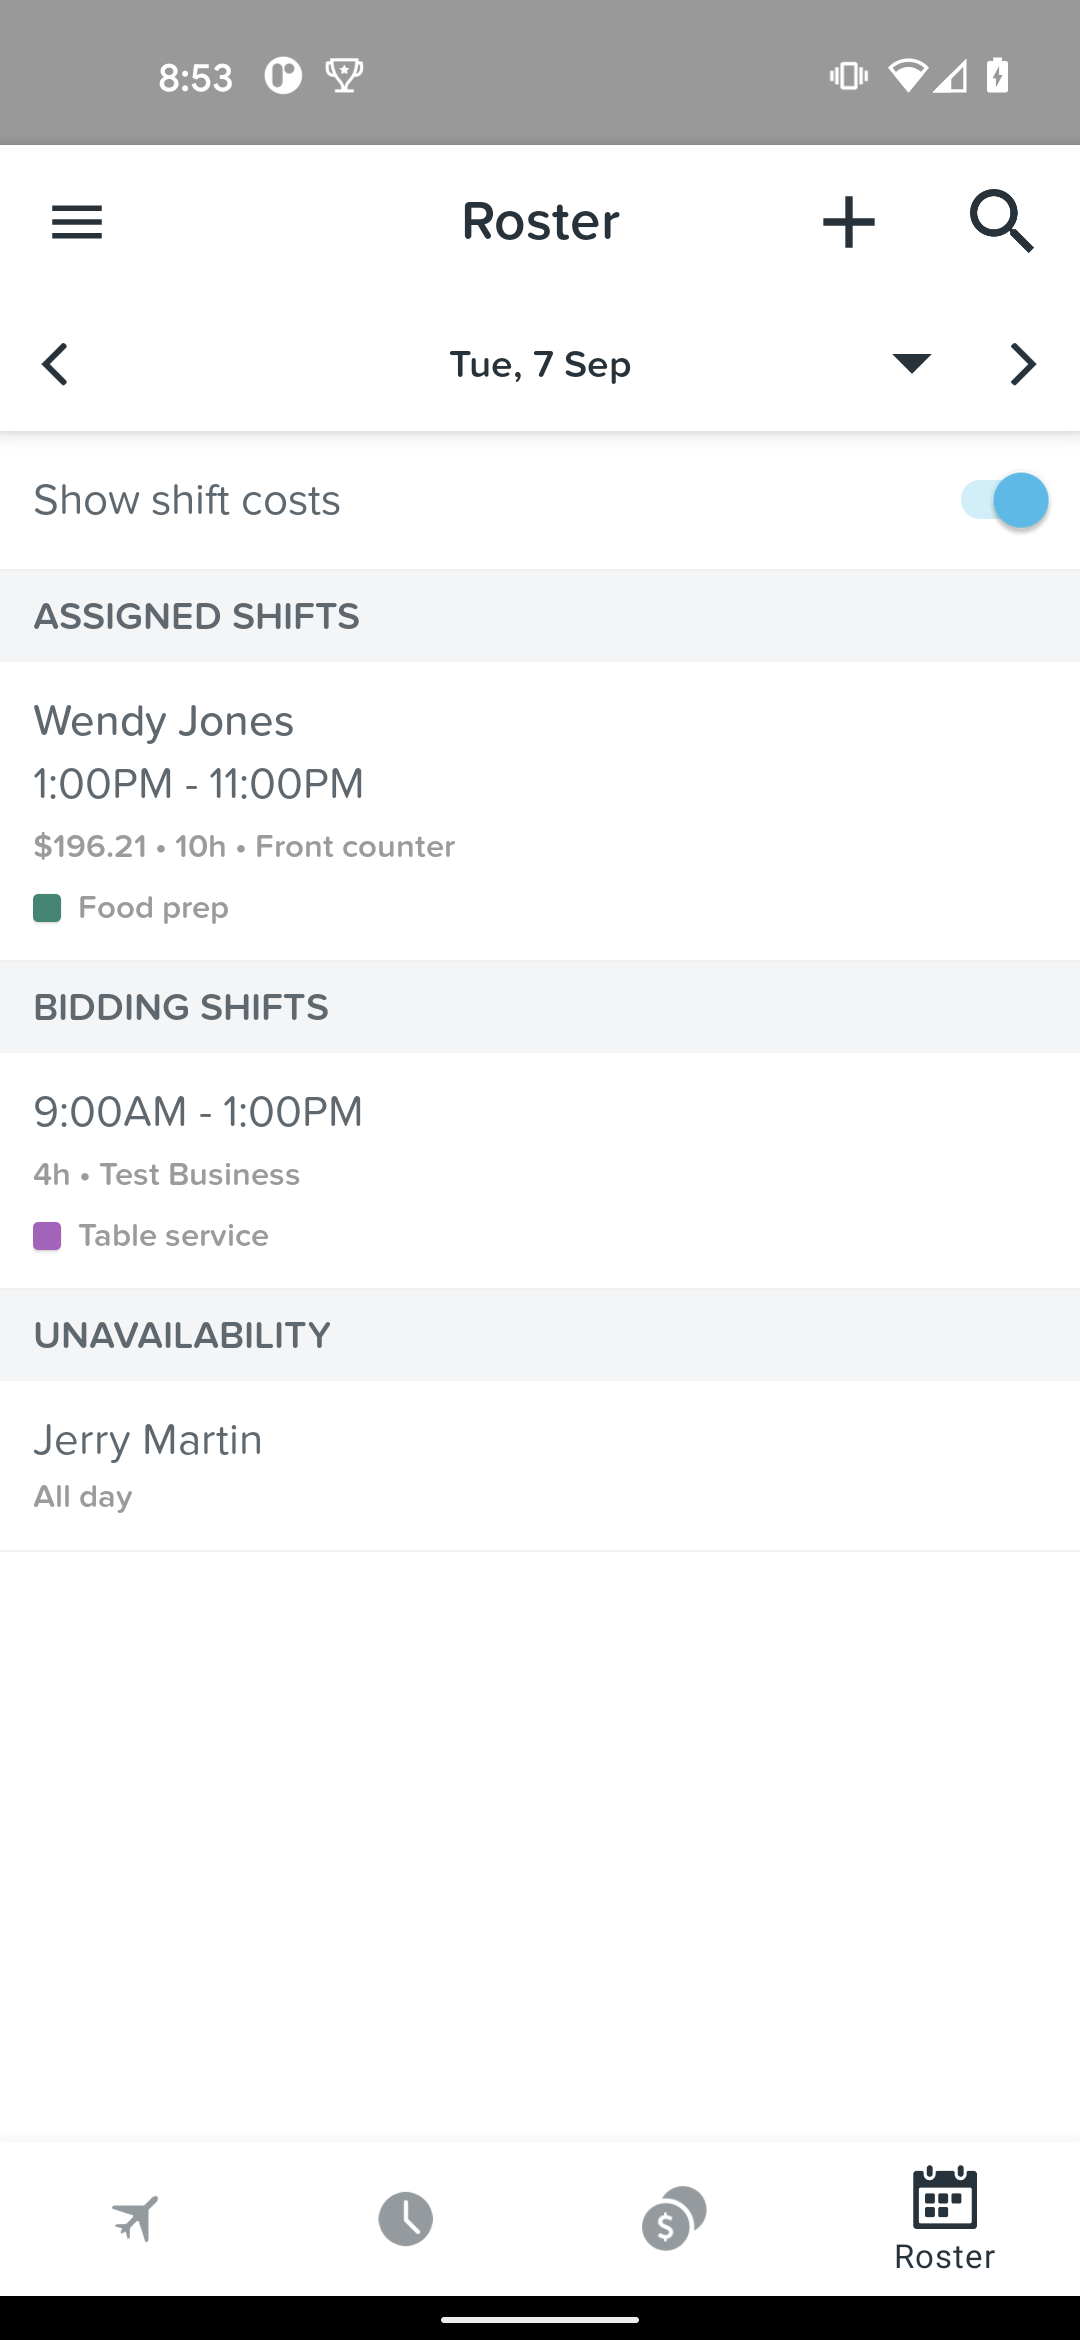
Task: Tap the Tue, 7 Sep date label
Action: tap(540, 364)
